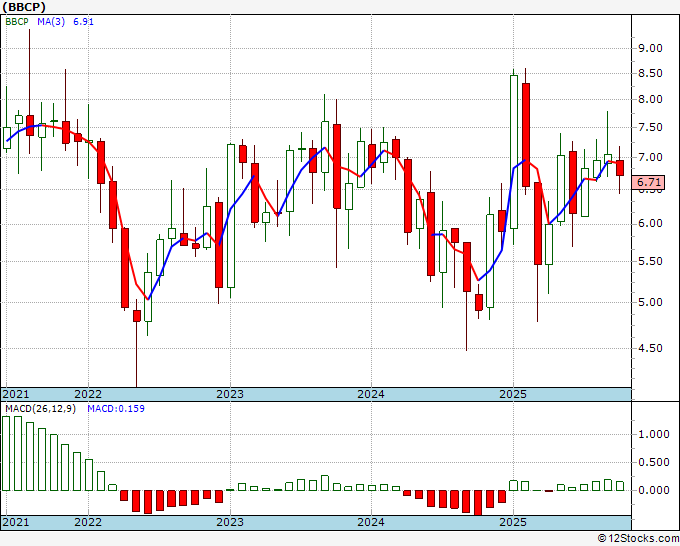
Task: Click the current price tag 6.71
Action: (x=648, y=182)
